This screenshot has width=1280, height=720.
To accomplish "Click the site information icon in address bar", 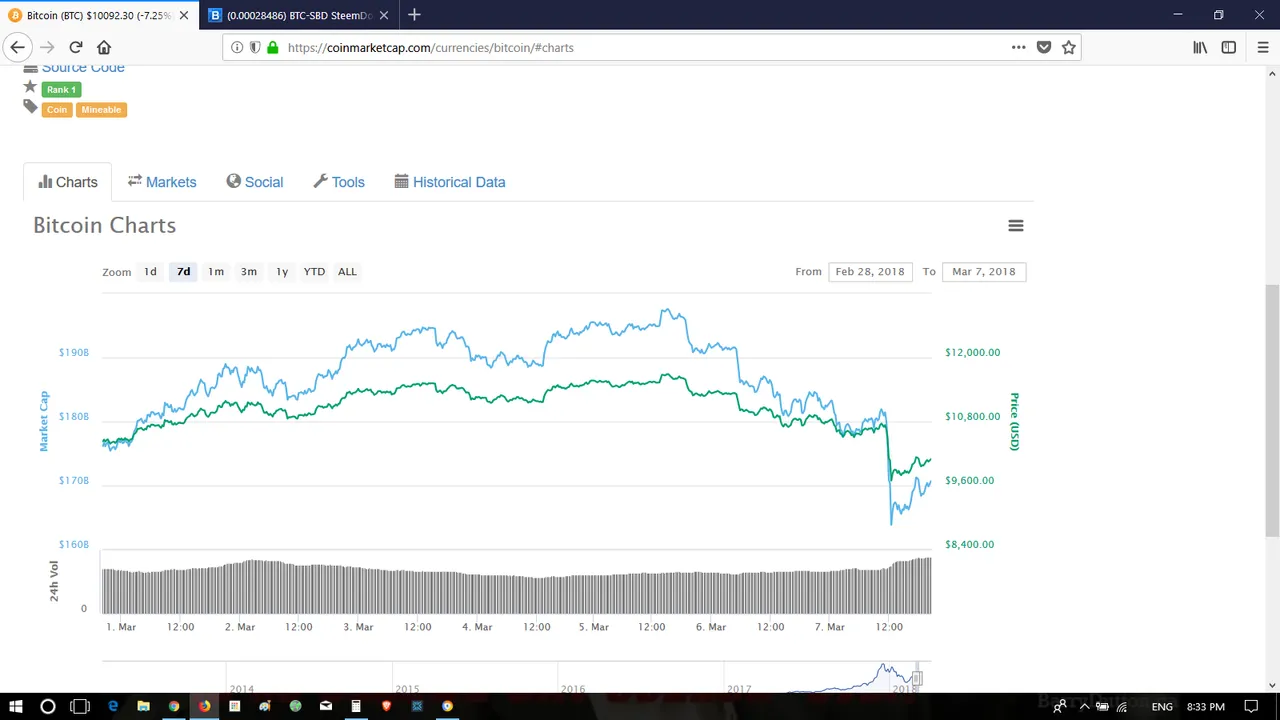I will [x=237, y=47].
